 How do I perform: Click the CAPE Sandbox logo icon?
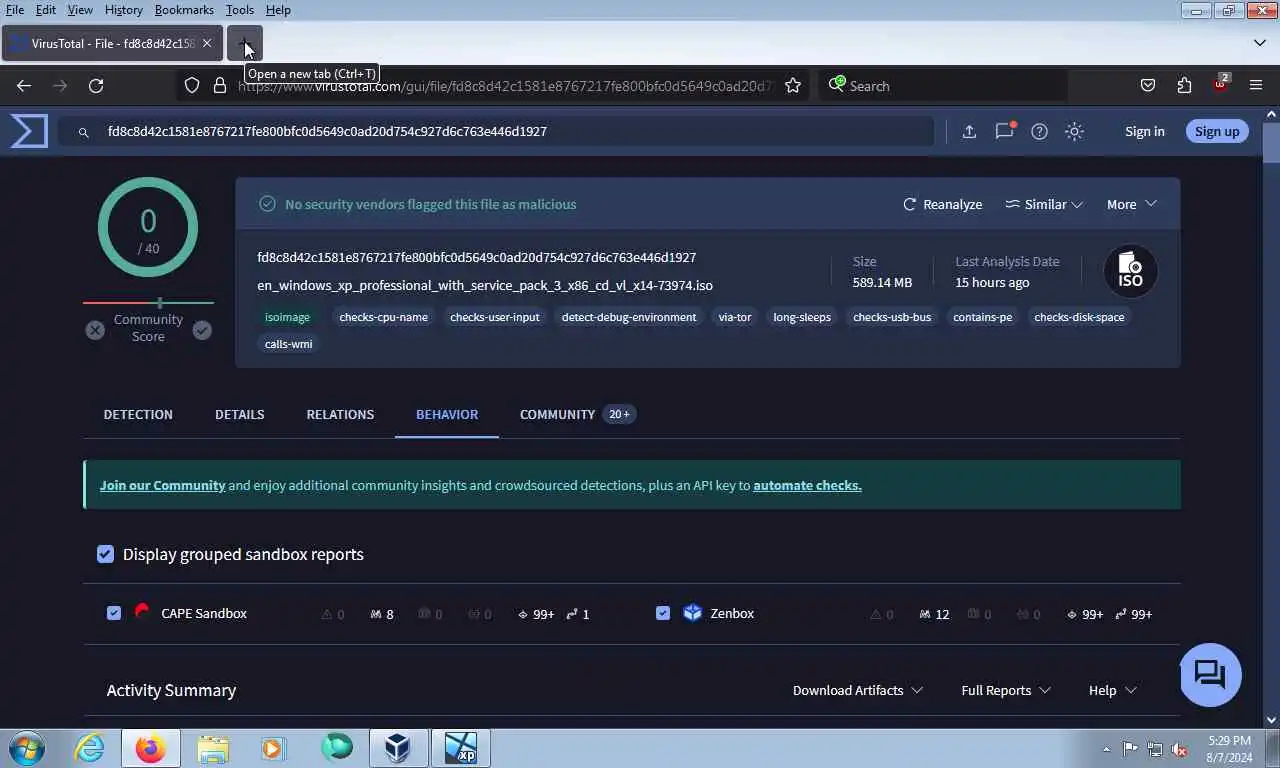142,613
